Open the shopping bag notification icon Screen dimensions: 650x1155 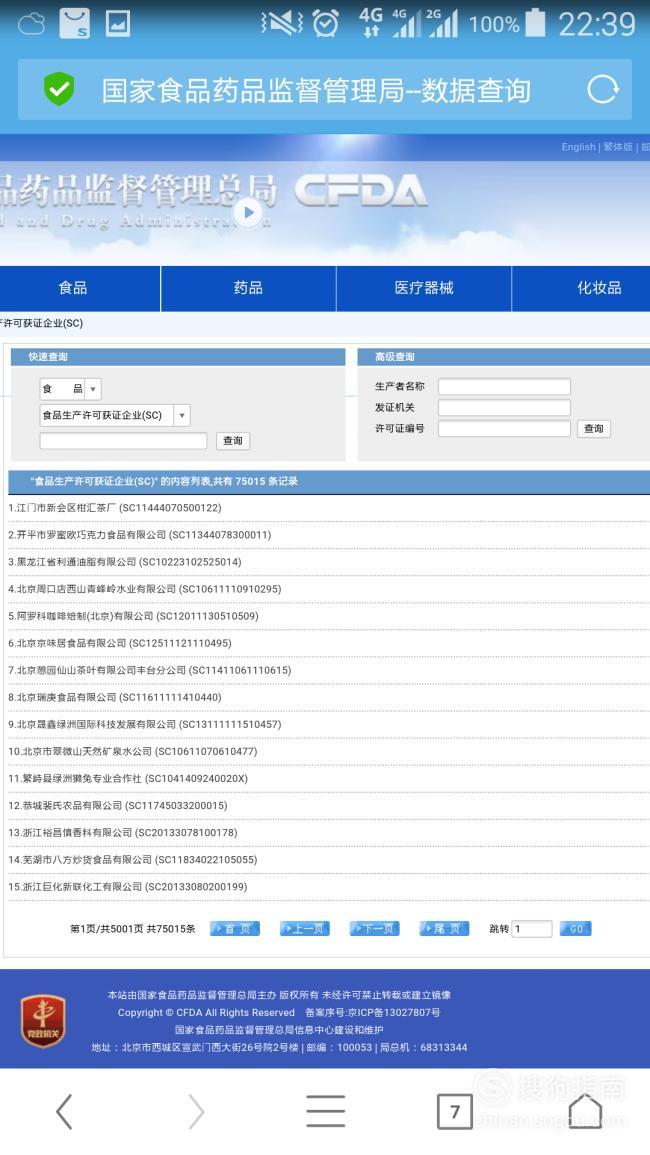point(74,24)
